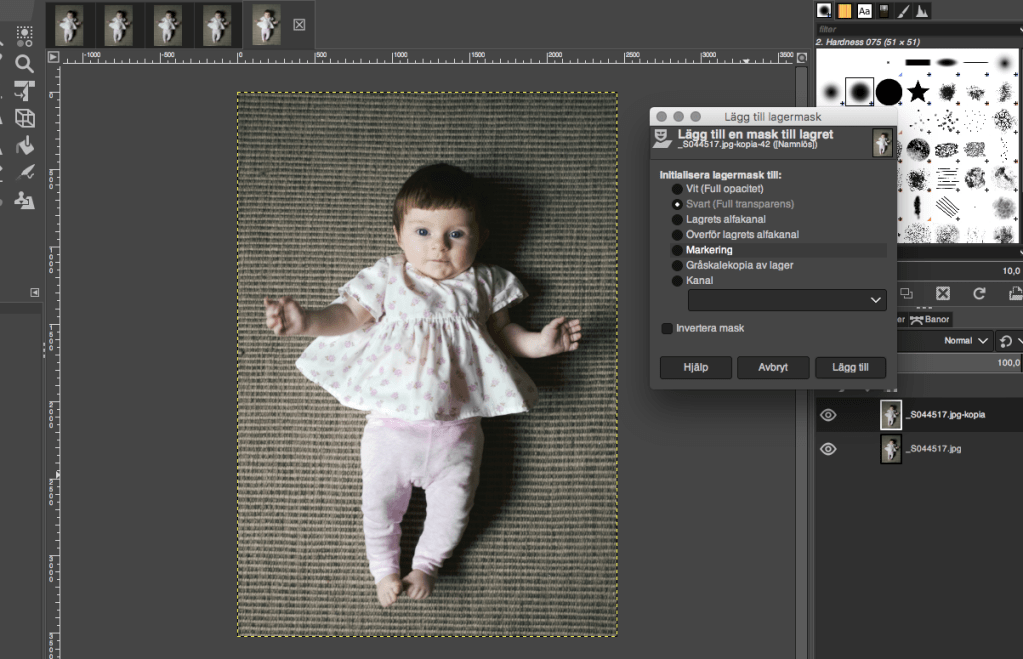Screen dimensions: 1023x659
Task: Hide the _S044517.jpg-kopia layer
Action: pyautogui.click(x=828, y=415)
